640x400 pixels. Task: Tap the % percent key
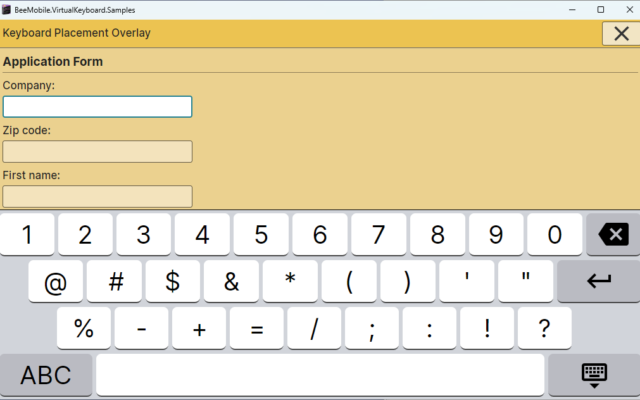click(x=84, y=328)
